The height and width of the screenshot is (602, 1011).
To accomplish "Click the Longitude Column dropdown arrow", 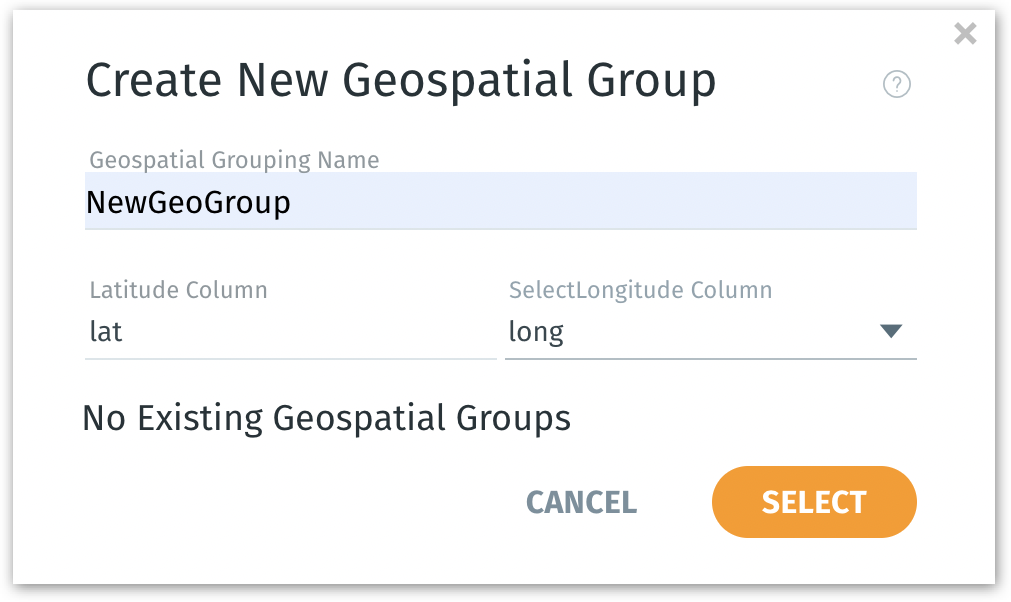I will 891,331.
